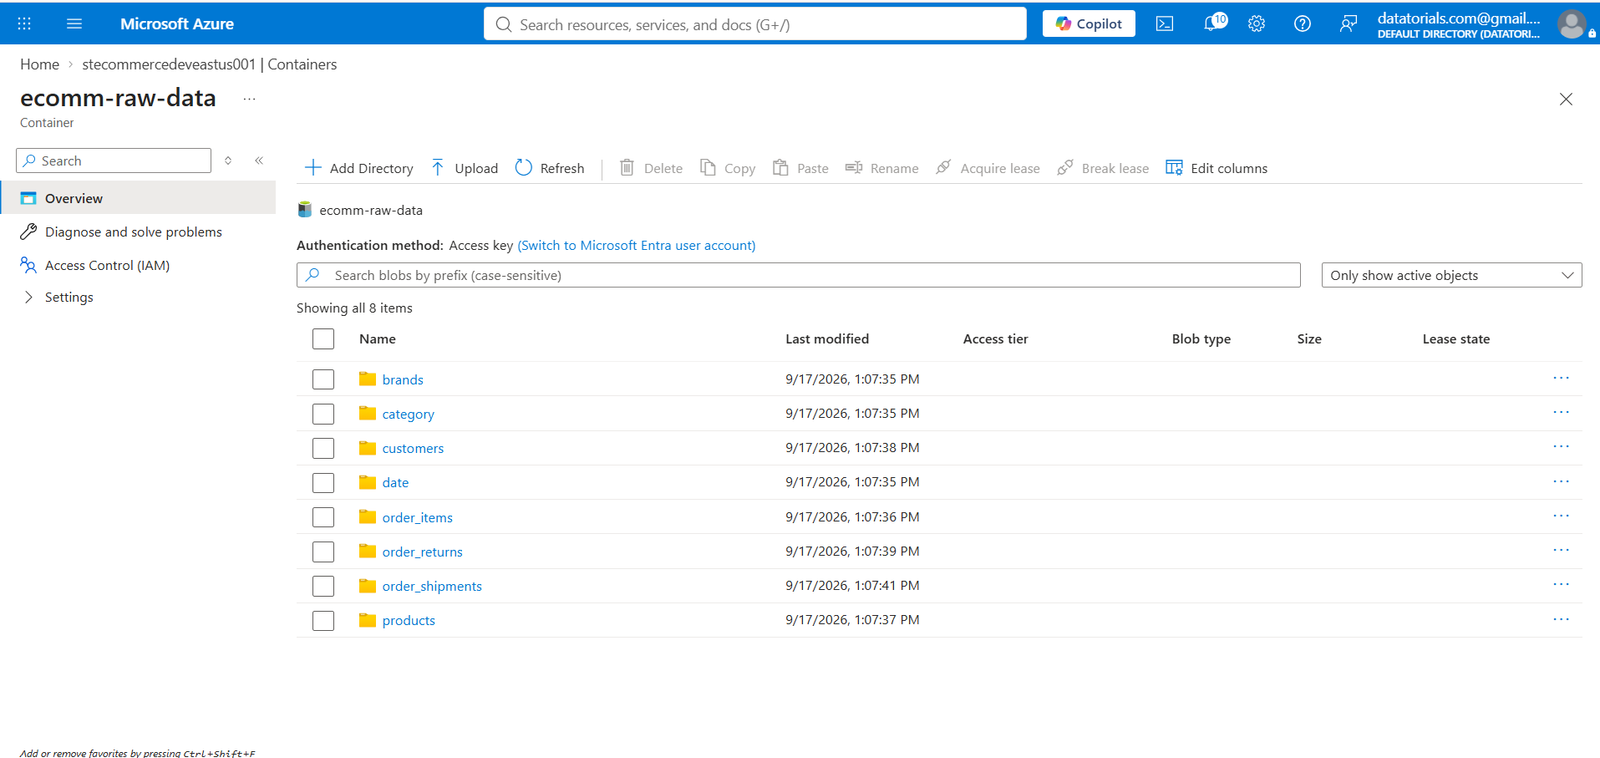Image resolution: width=1600 pixels, height=758 pixels.
Task: Click the Search blobs by prefix field
Action: click(x=798, y=275)
